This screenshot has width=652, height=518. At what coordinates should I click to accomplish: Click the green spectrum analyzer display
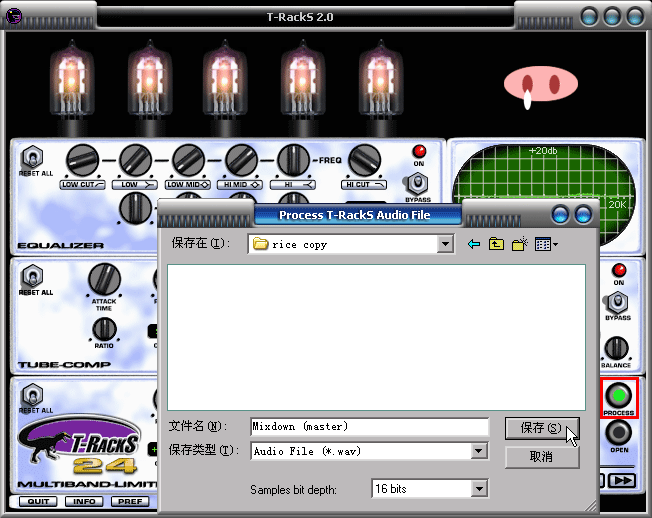coord(544,197)
